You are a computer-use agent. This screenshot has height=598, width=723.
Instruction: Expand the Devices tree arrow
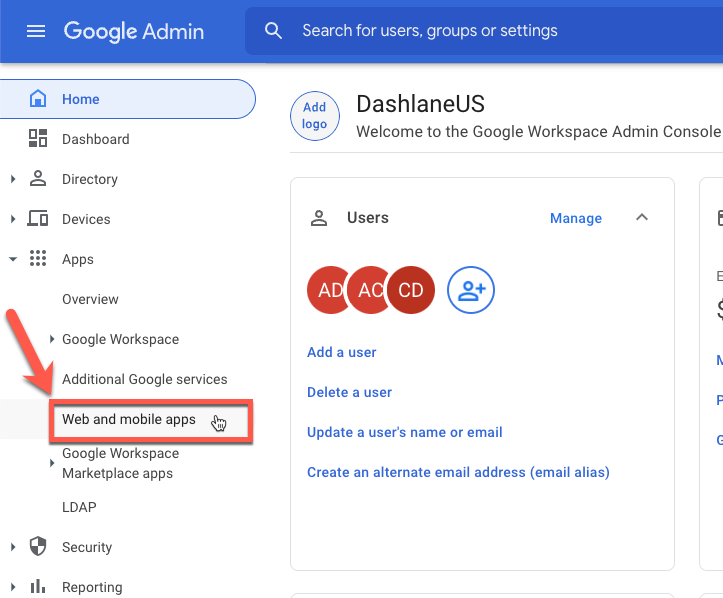click(13, 219)
